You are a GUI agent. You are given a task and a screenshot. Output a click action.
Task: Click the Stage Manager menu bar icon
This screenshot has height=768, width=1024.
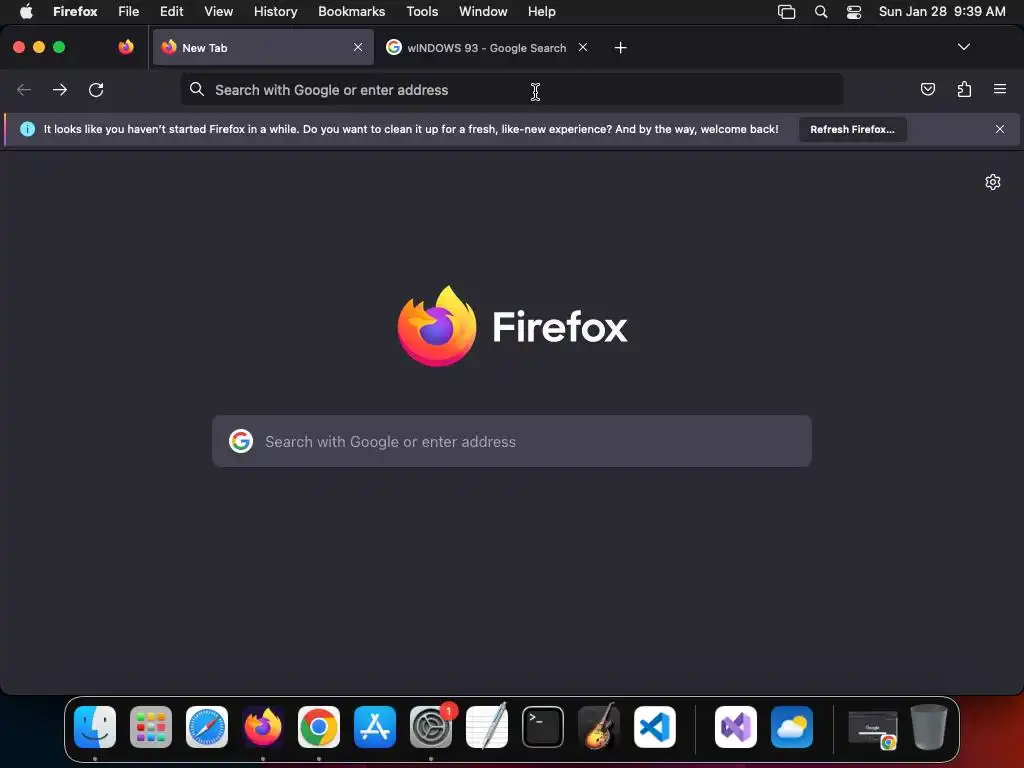point(786,12)
